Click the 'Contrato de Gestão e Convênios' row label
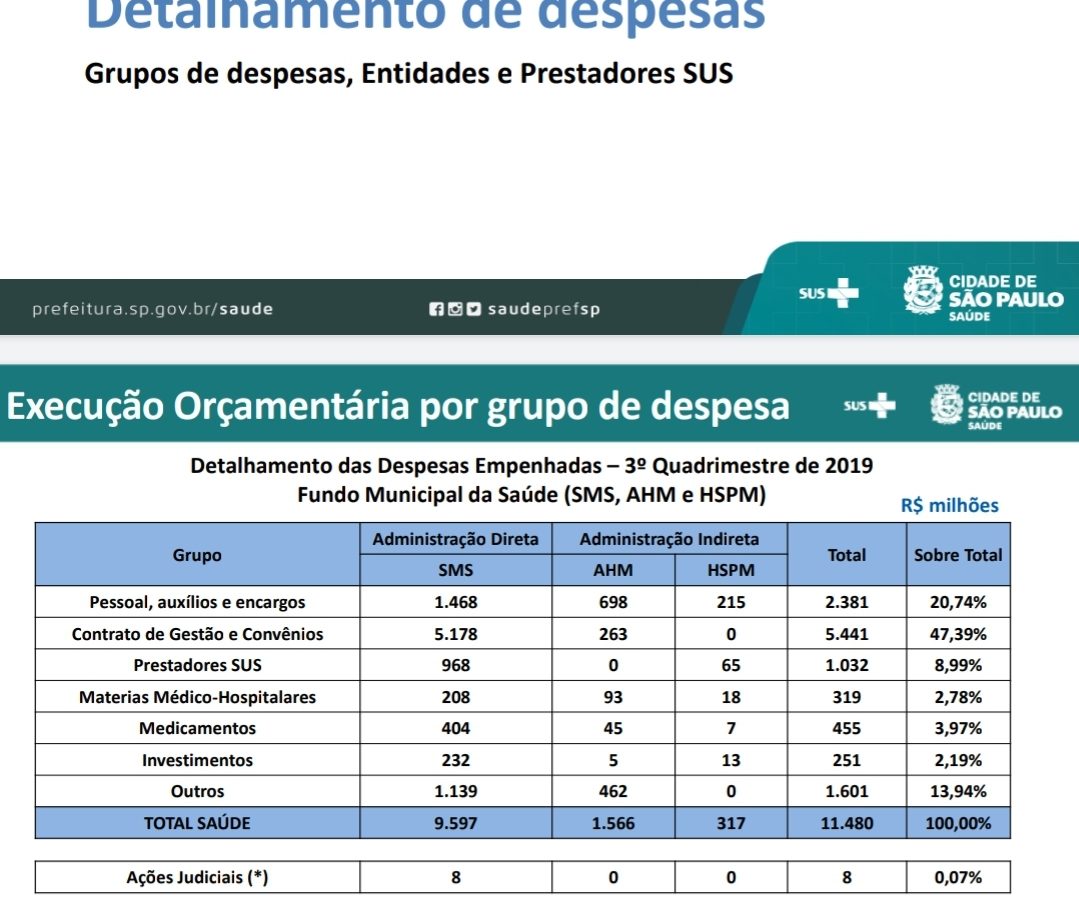 tap(197, 634)
